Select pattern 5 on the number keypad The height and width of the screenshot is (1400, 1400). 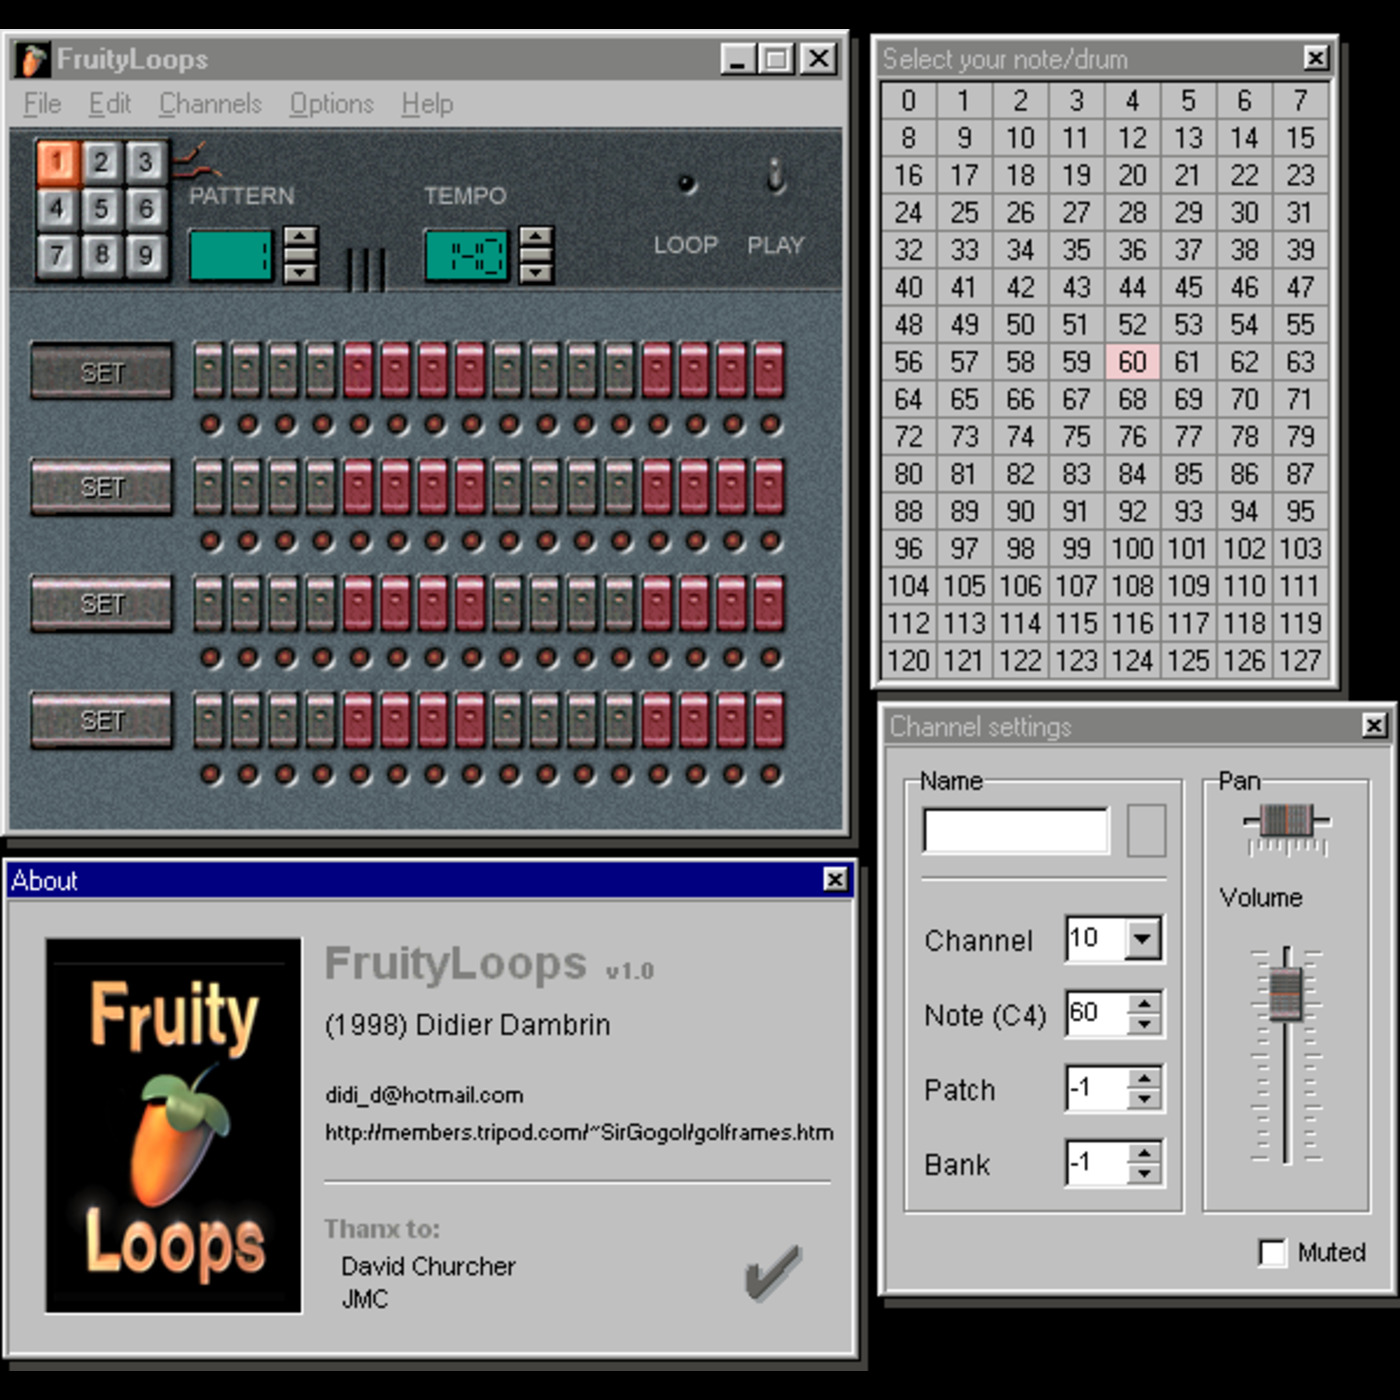point(101,208)
